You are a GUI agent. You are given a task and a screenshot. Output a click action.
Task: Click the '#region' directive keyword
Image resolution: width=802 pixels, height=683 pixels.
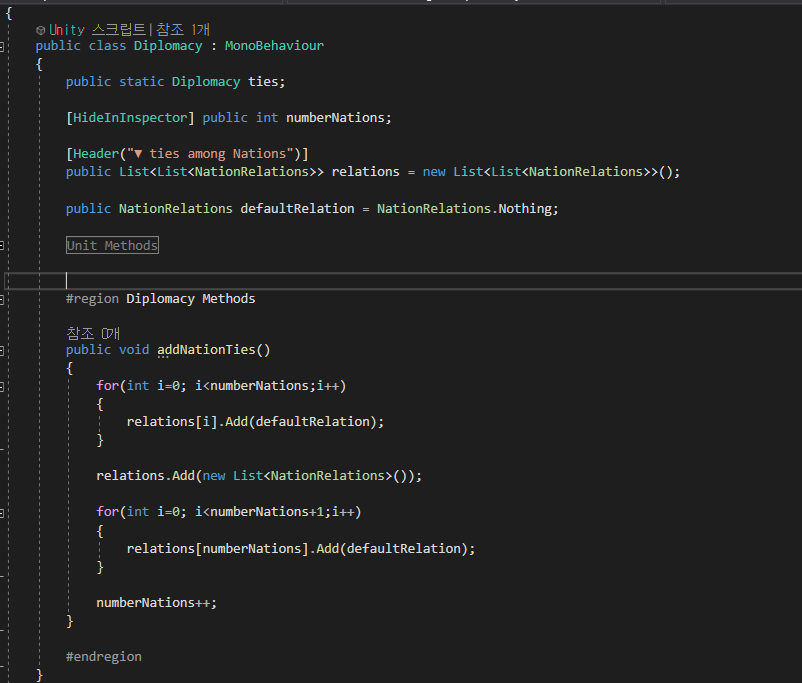click(92, 298)
